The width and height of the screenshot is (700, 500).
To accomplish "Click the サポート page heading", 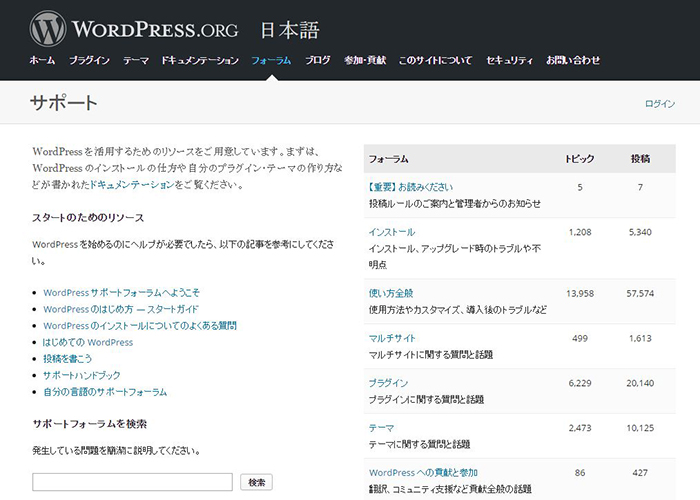I will [63, 103].
